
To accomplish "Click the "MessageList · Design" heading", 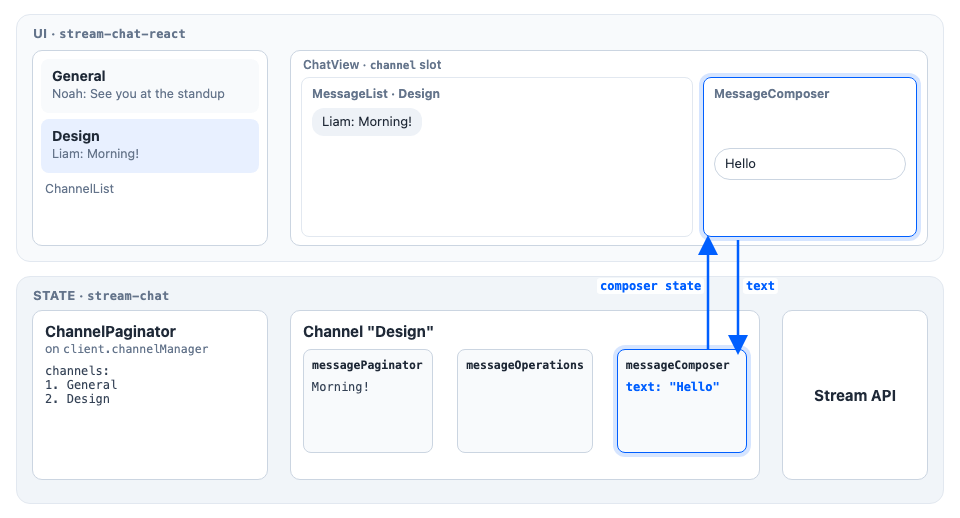I will [376, 94].
